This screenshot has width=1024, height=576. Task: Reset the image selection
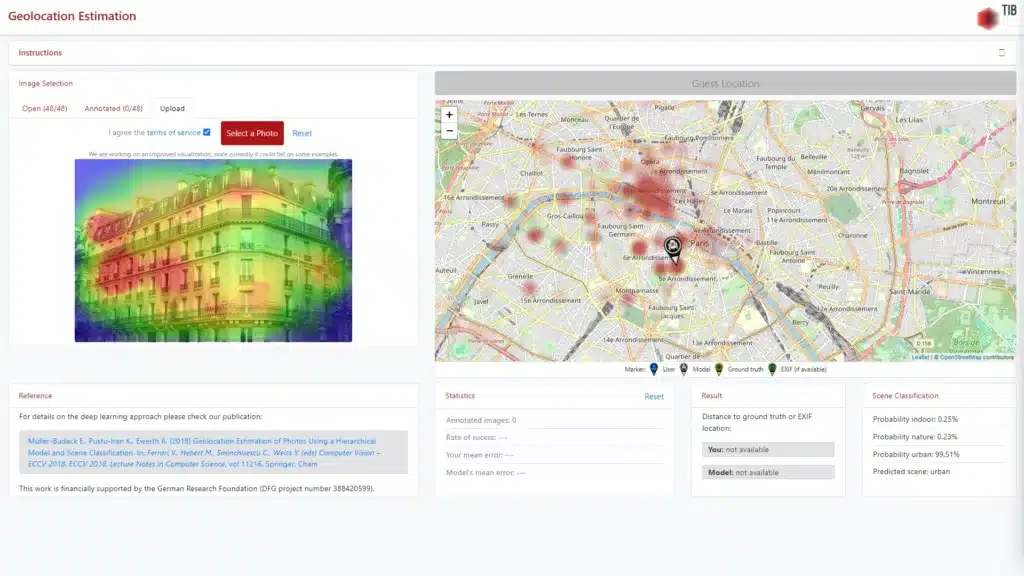(302, 133)
